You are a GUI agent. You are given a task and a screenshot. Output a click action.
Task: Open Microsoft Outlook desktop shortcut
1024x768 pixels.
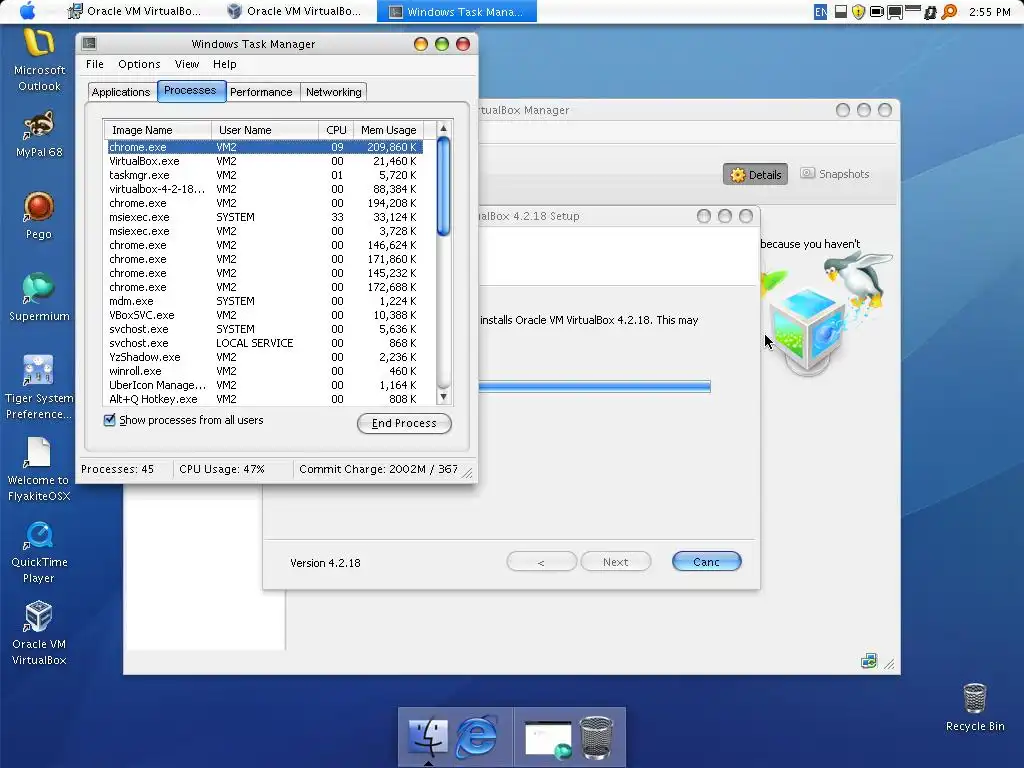pyautogui.click(x=39, y=60)
